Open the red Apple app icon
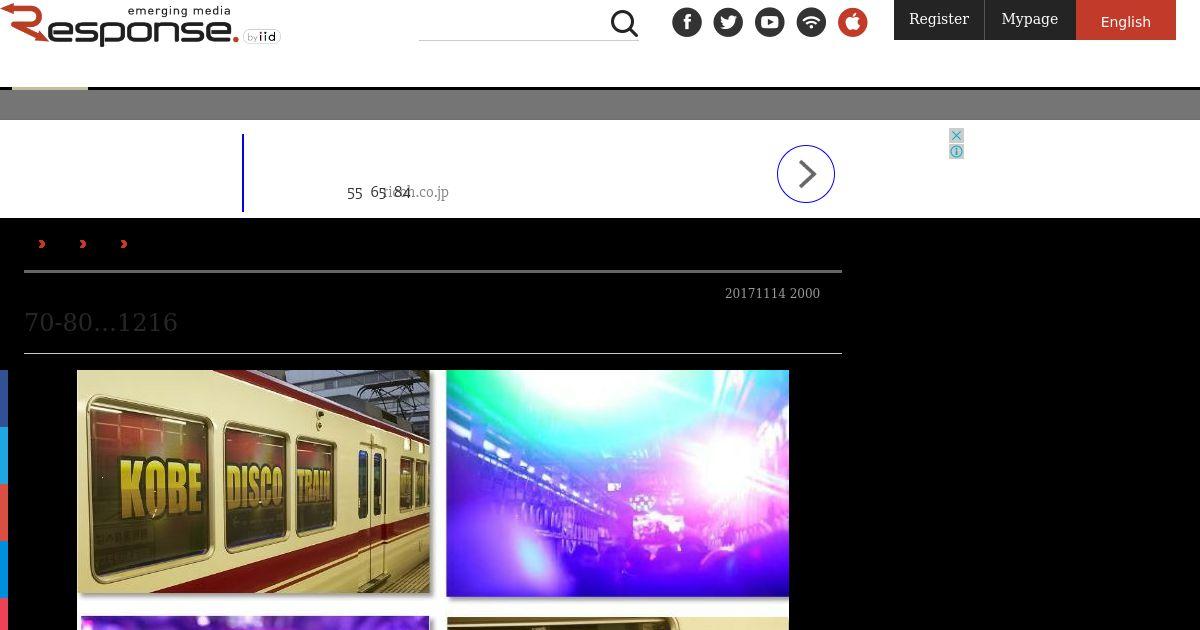1200x630 pixels. click(853, 22)
